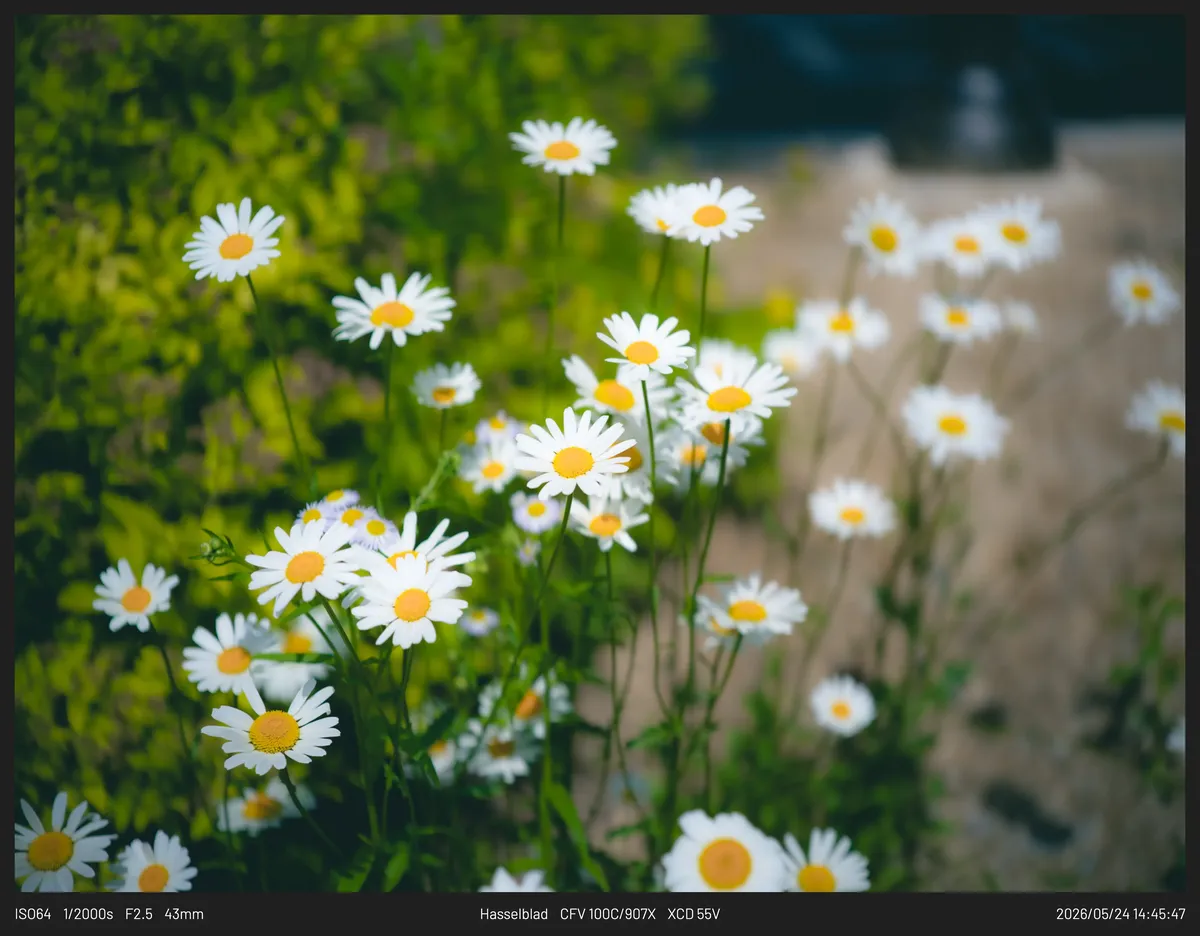This screenshot has width=1200, height=936.
Task: Select the 2026/05/24 capture date
Action: [1092, 914]
